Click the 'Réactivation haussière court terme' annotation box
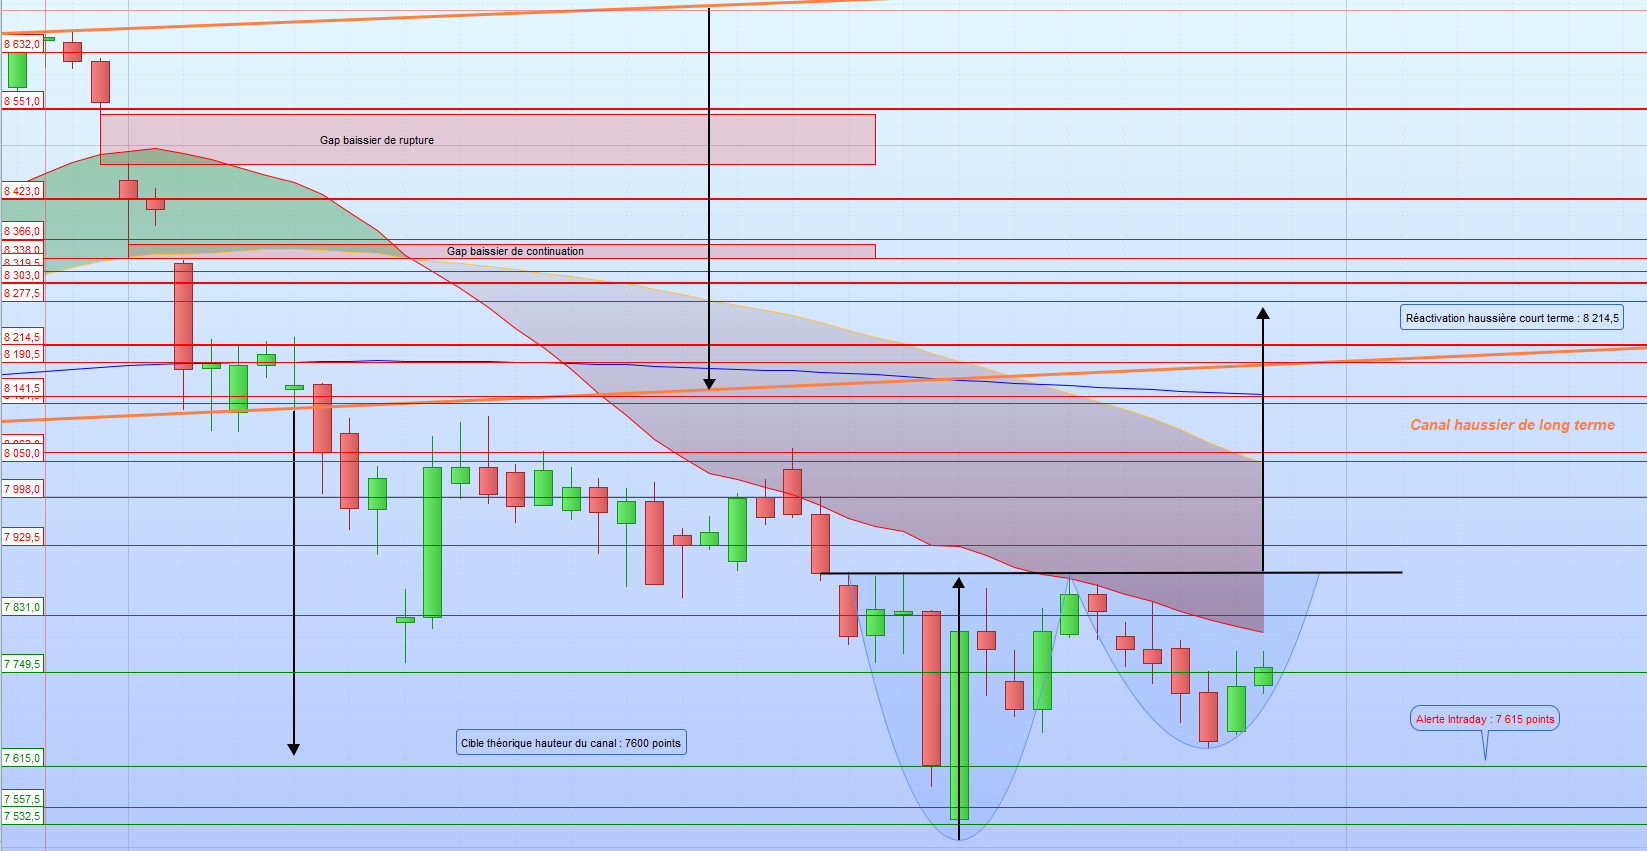 click(x=1511, y=318)
